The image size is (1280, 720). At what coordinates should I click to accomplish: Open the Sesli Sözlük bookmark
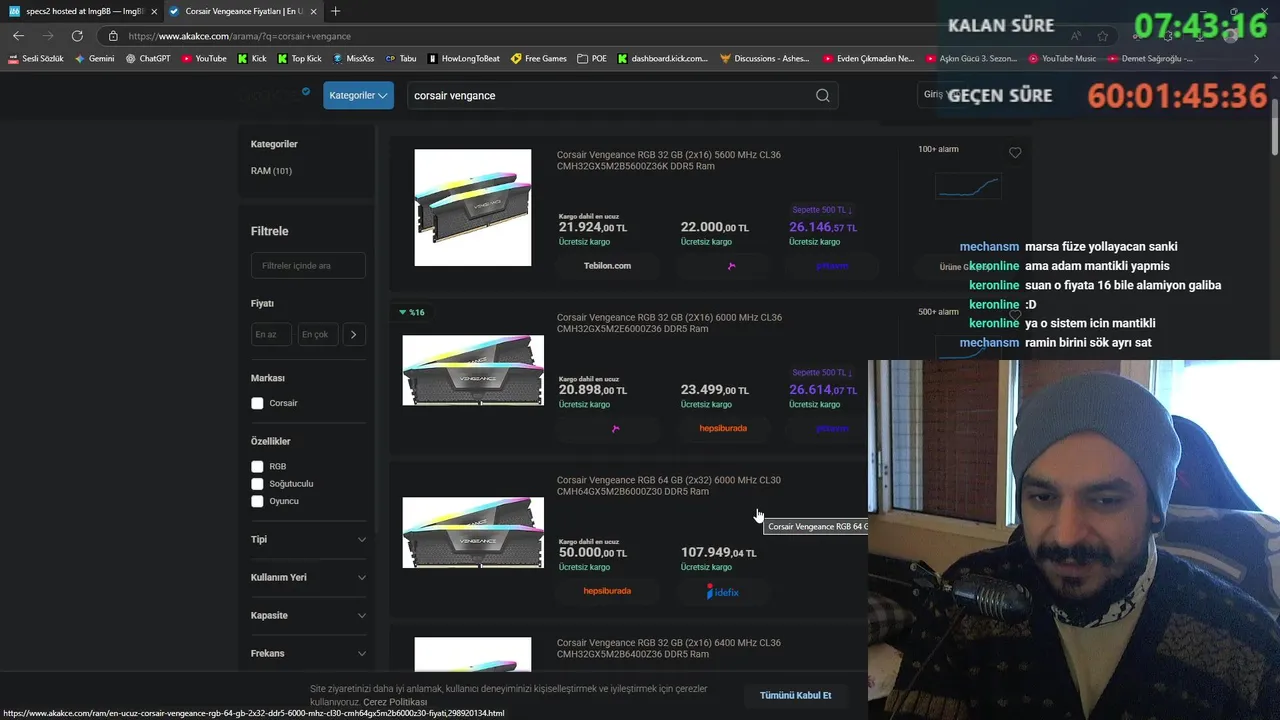[x=36, y=58]
